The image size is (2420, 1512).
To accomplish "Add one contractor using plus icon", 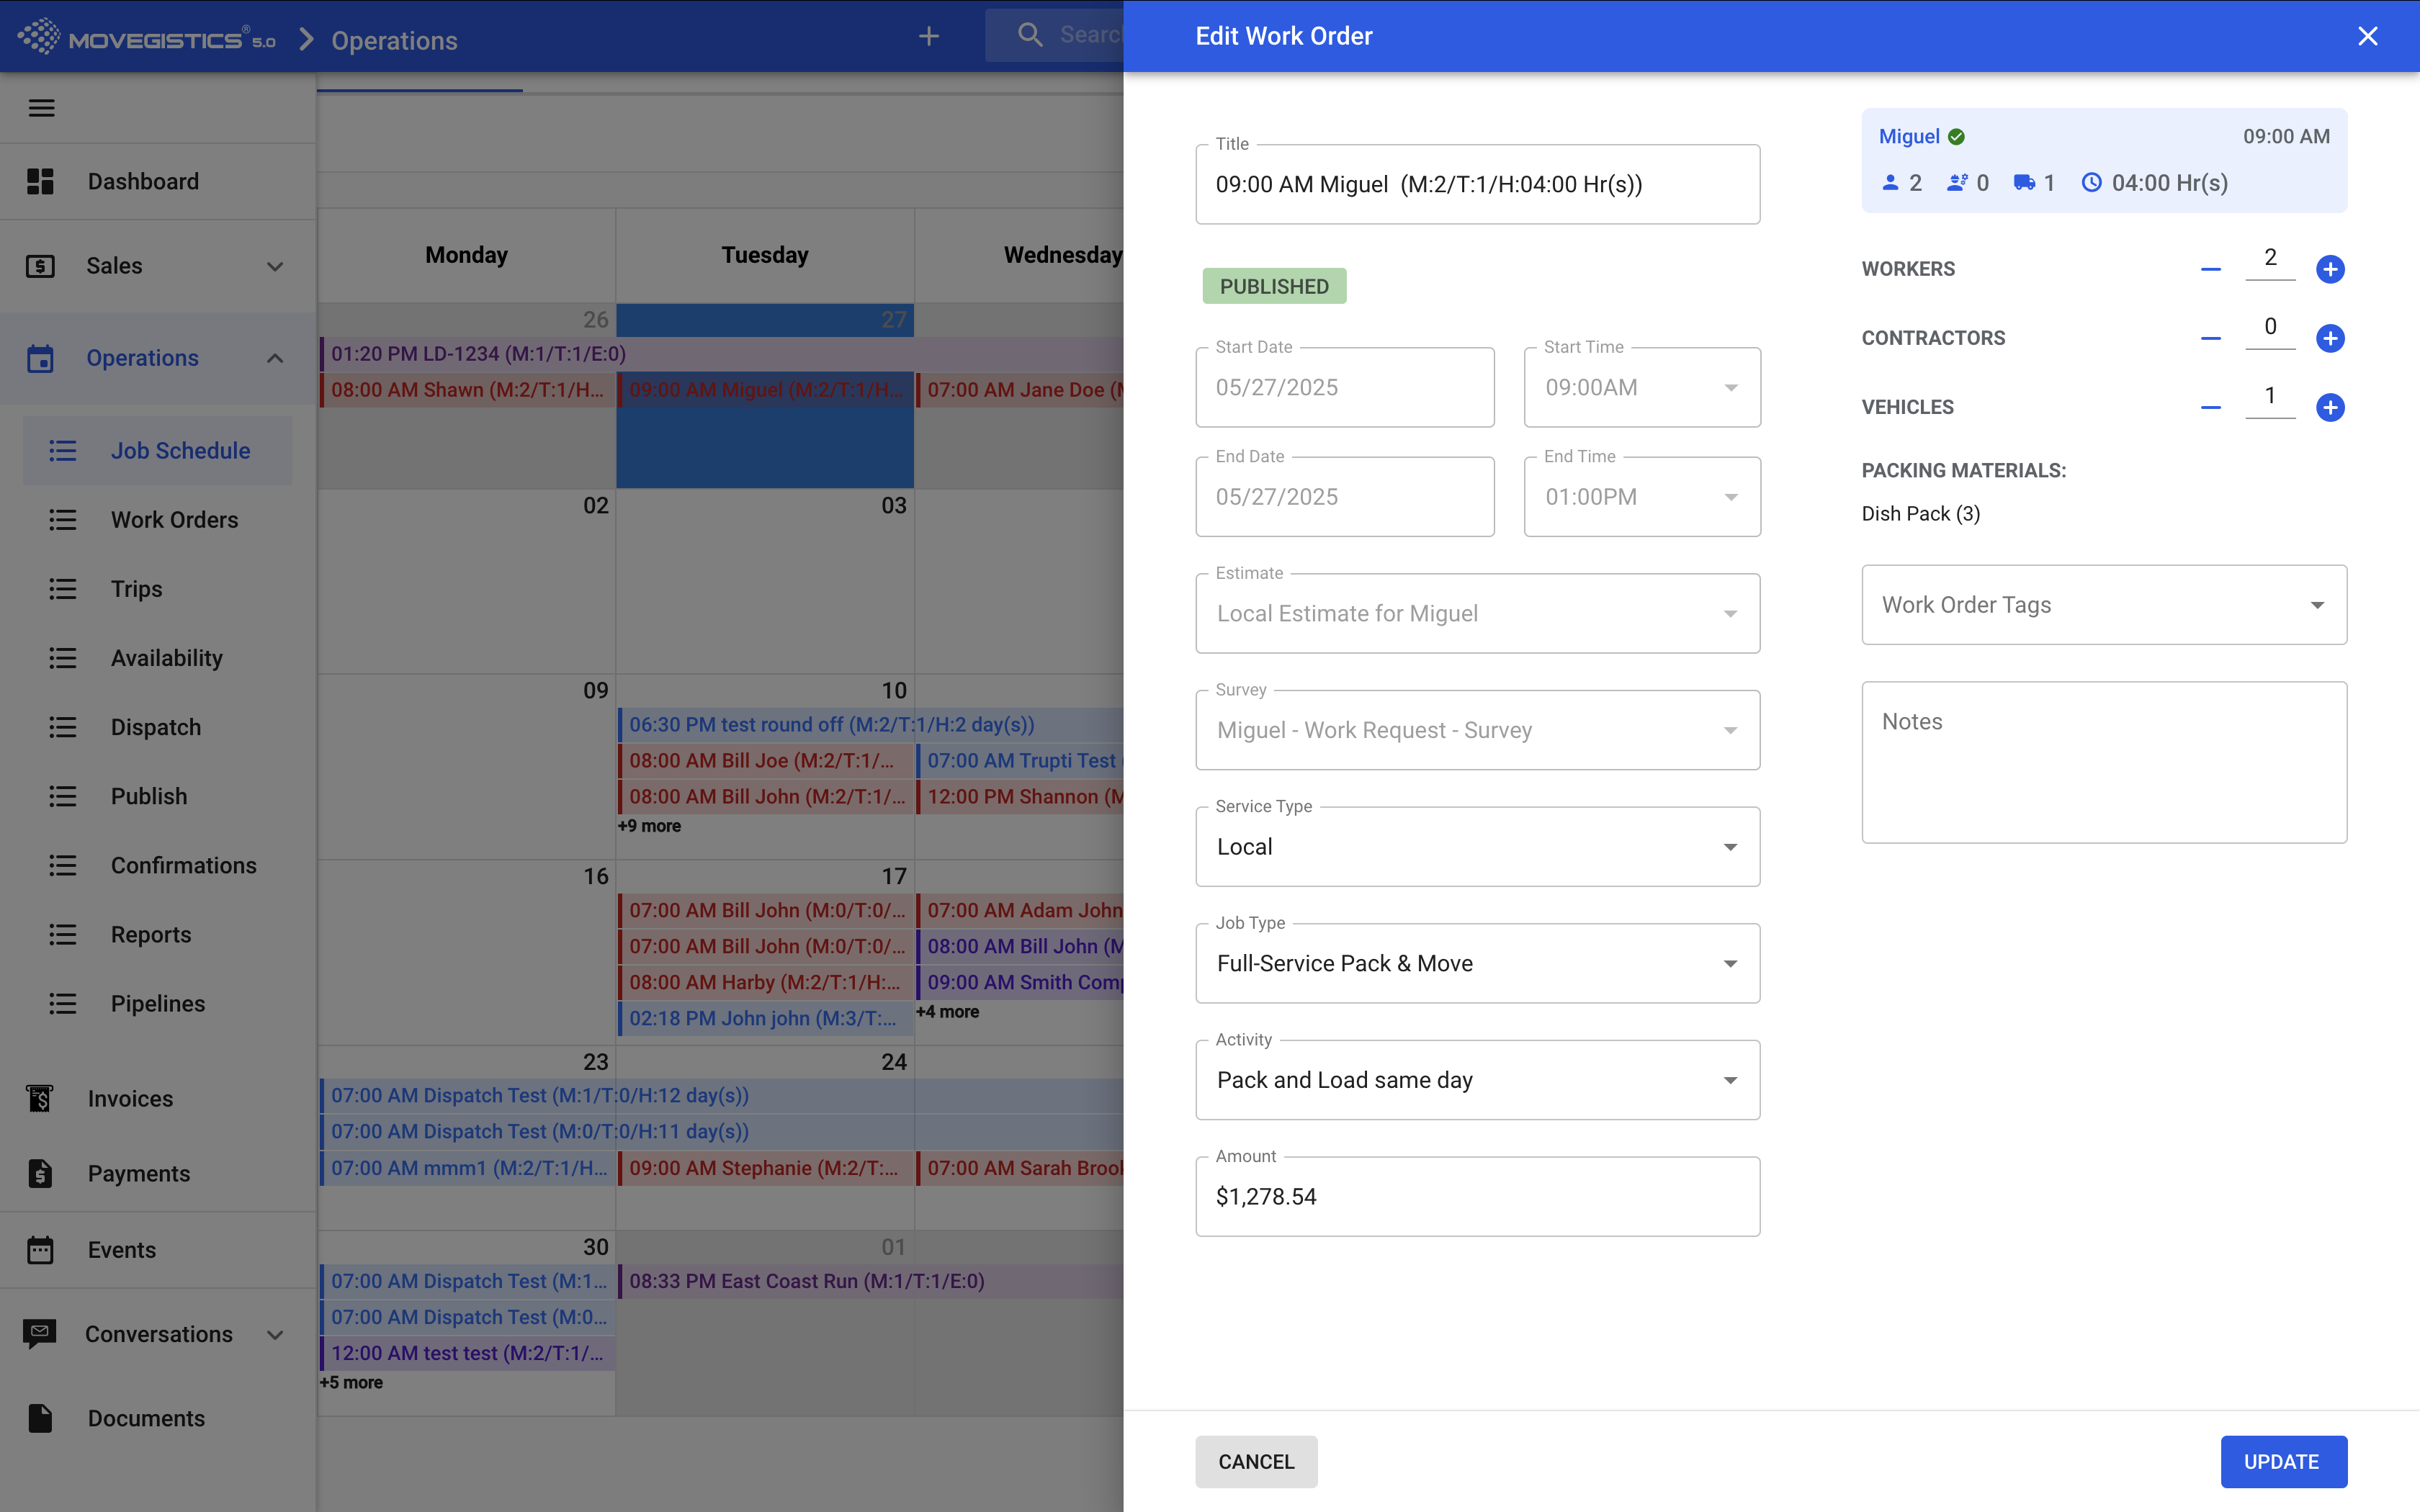I will [2330, 338].
